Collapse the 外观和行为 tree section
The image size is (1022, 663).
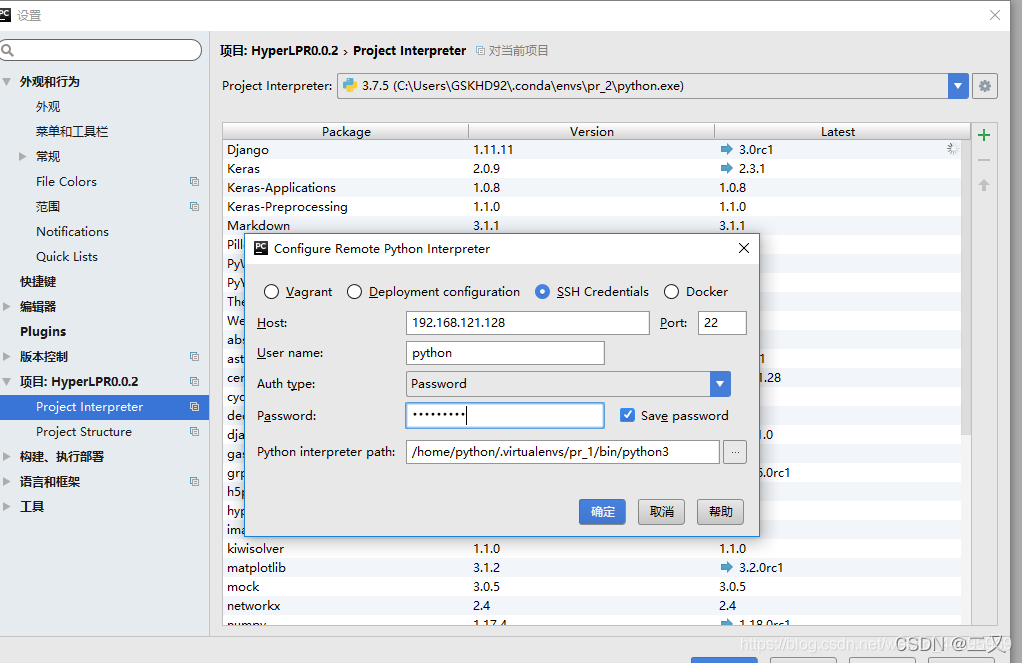click(7, 81)
